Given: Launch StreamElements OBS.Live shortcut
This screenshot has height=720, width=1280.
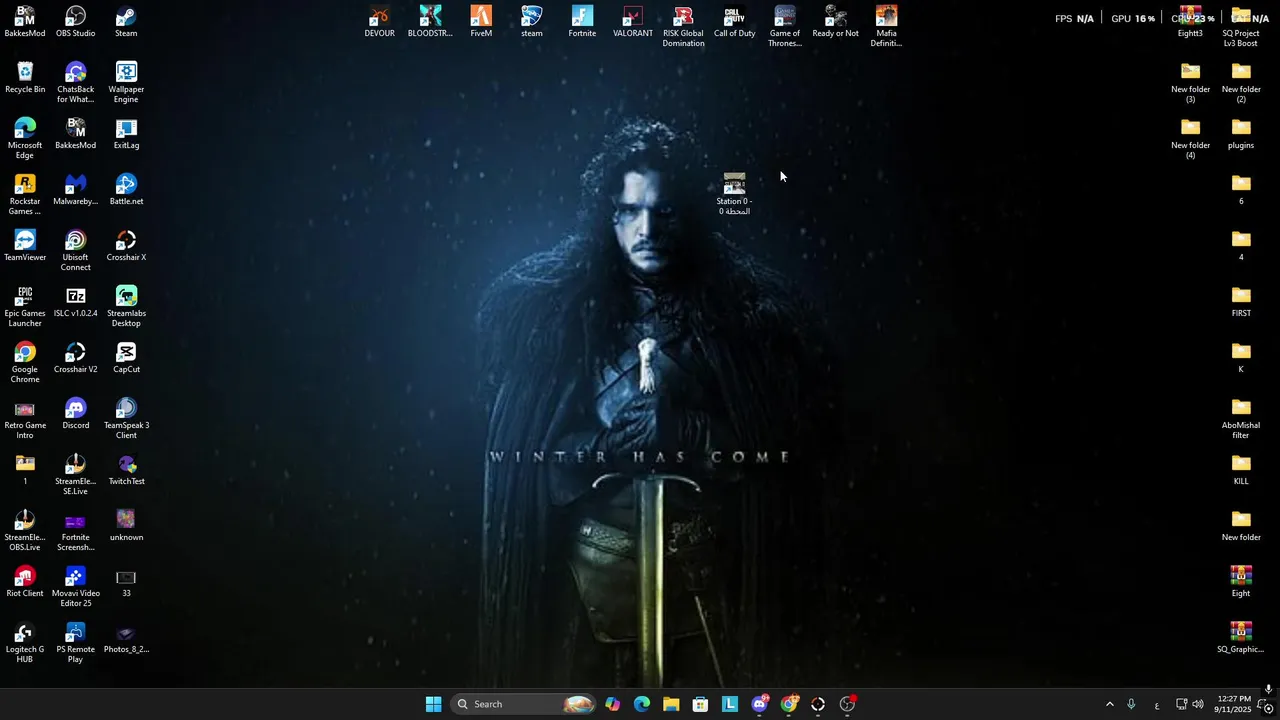Looking at the screenshot, I should 25,531.
